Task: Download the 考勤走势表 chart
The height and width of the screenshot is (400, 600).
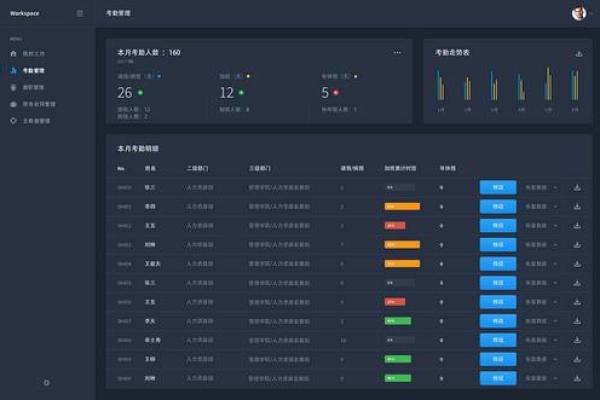Action: coord(579,53)
